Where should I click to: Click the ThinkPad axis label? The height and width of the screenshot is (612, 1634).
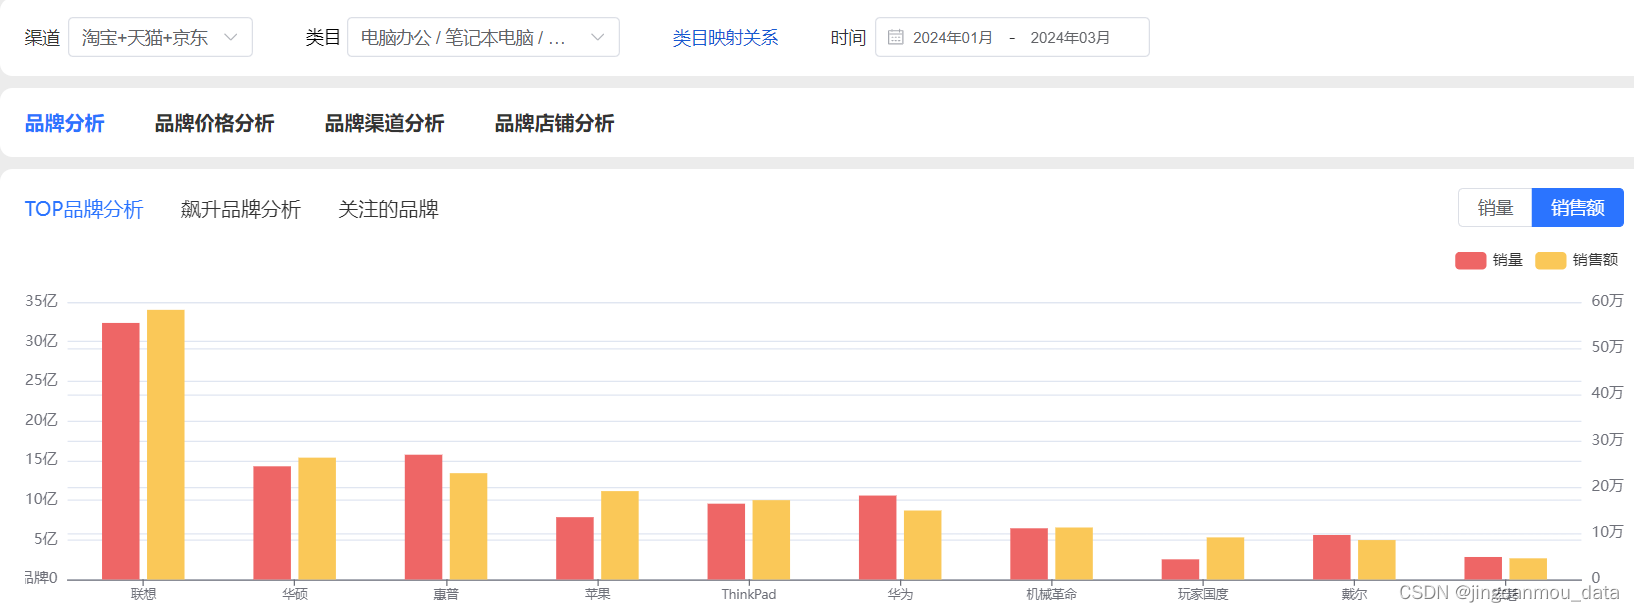[x=749, y=594]
